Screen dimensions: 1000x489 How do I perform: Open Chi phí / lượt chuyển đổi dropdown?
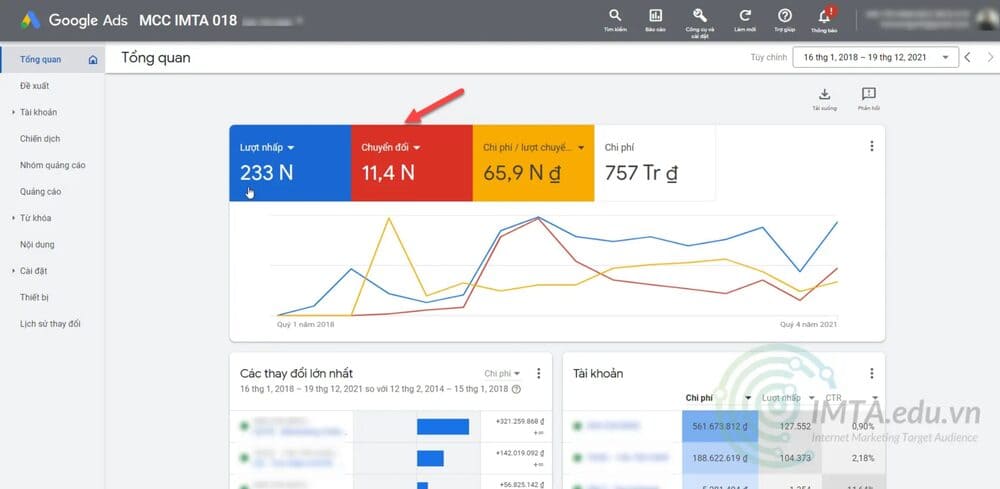(x=581, y=147)
